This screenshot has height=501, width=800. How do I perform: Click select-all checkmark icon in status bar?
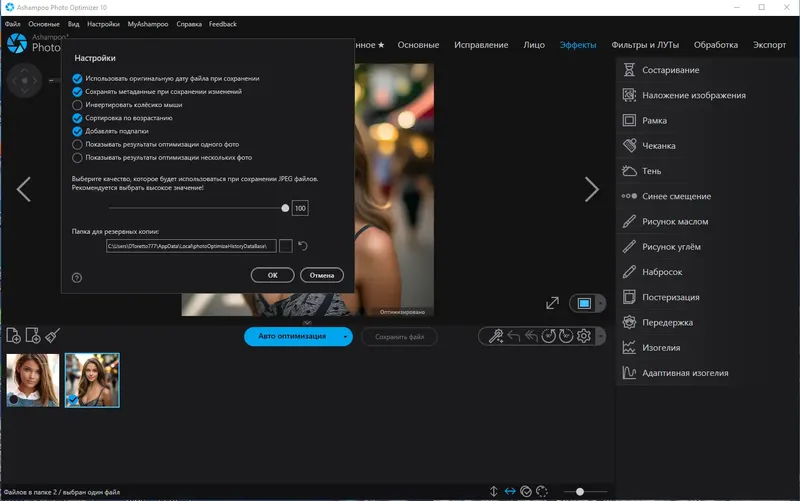[526, 491]
